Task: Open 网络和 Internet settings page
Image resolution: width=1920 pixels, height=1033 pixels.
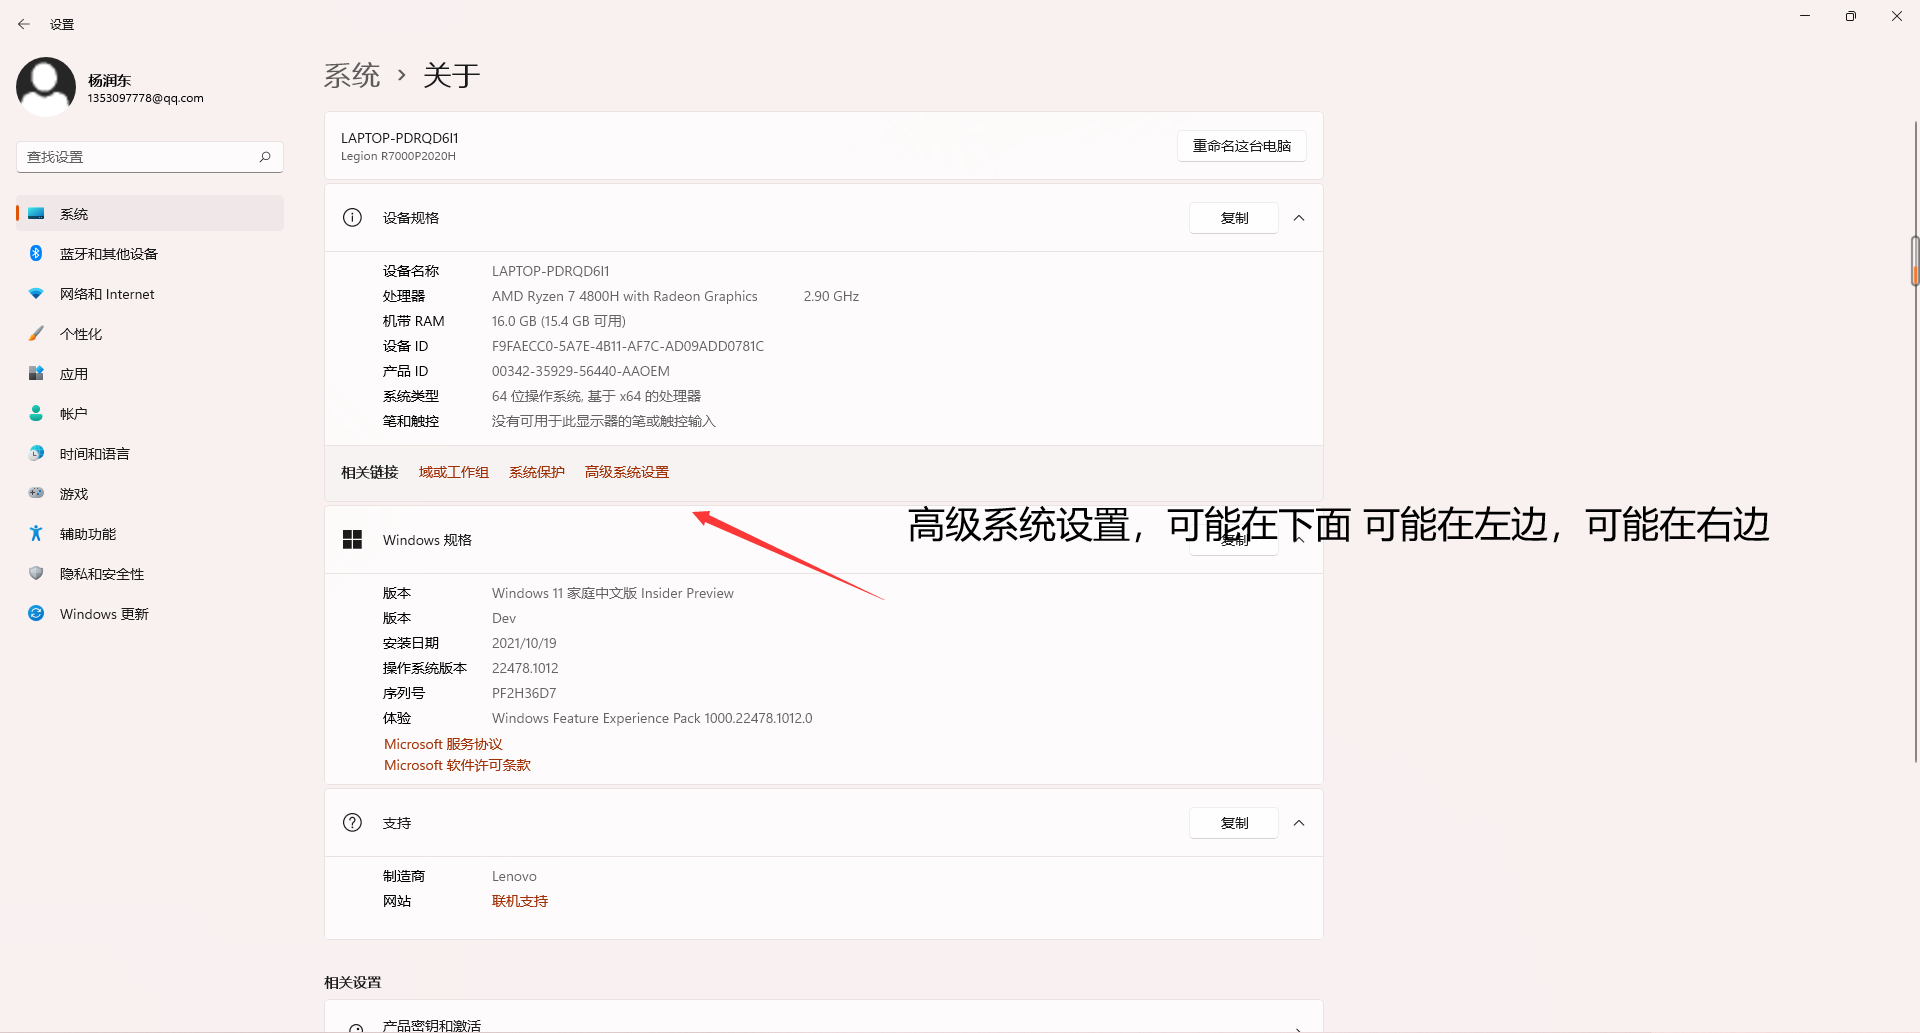Action: (150, 294)
